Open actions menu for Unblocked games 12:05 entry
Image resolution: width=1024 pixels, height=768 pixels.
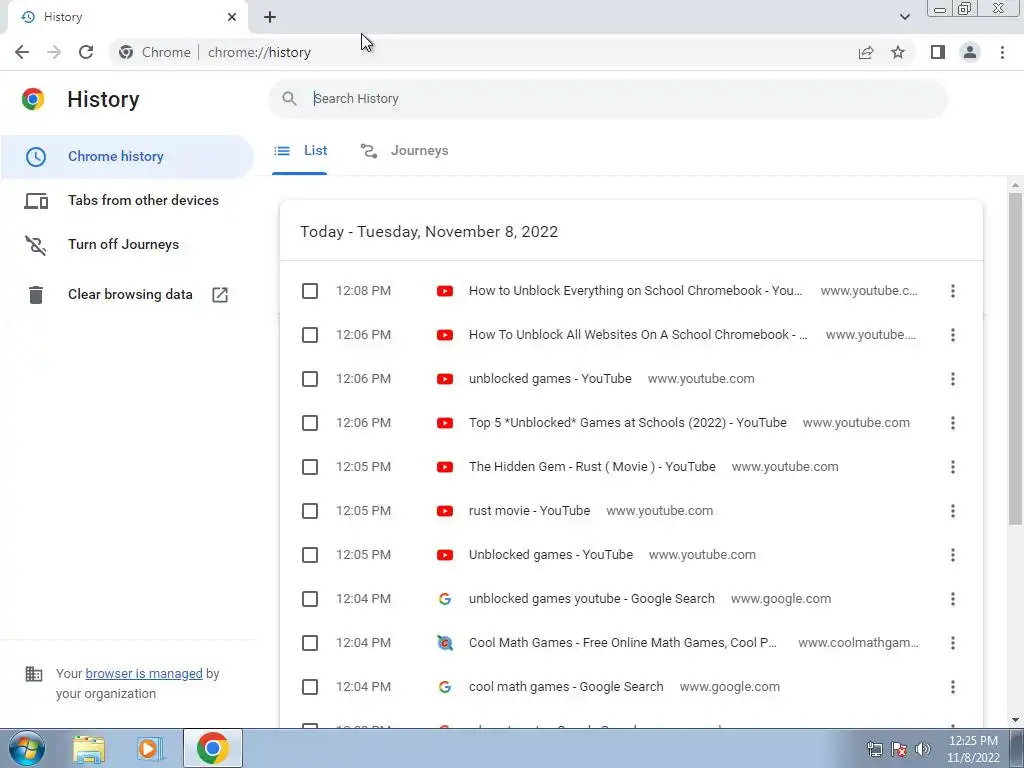click(x=953, y=555)
